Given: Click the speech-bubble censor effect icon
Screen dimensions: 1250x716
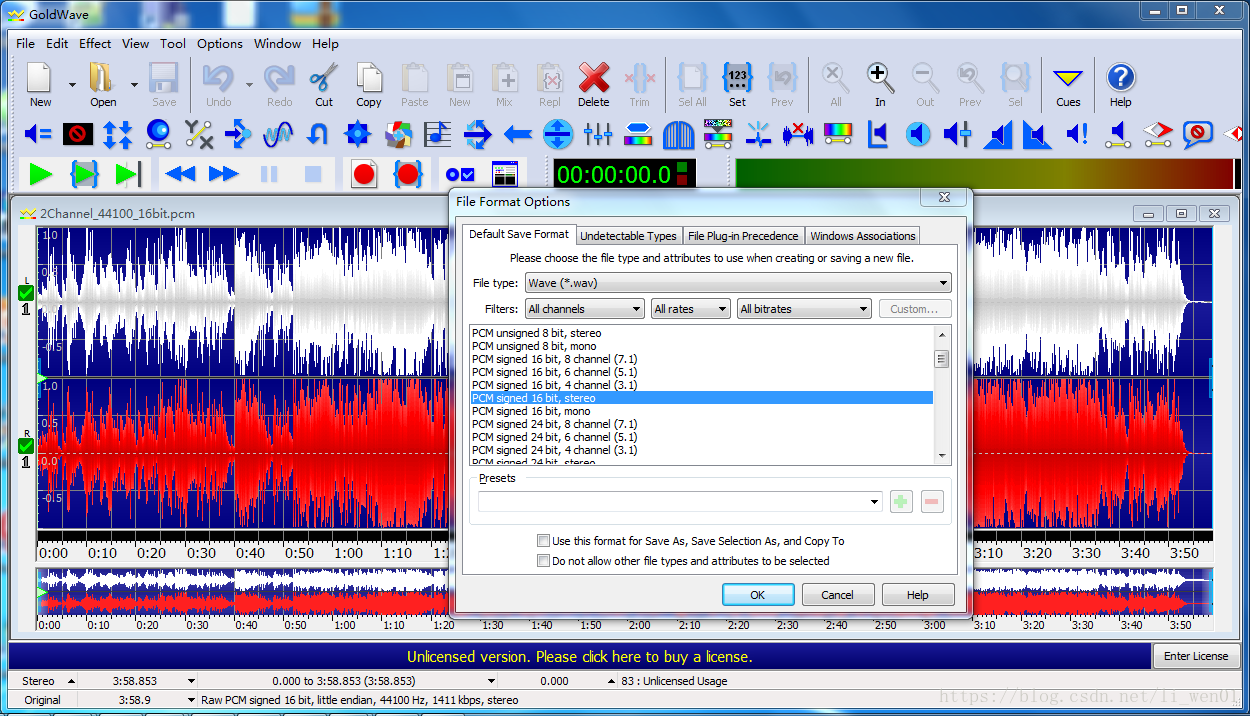Looking at the screenshot, I should pos(1197,133).
